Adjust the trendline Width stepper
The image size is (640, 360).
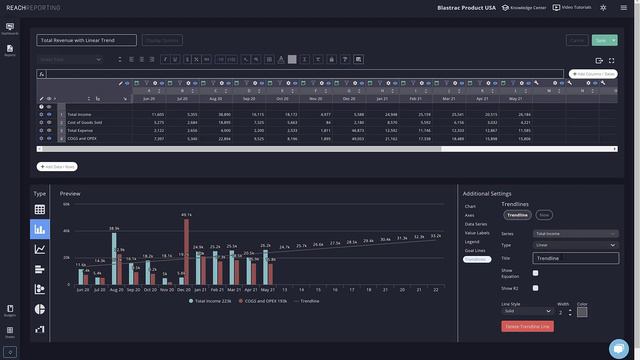(570, 313)
